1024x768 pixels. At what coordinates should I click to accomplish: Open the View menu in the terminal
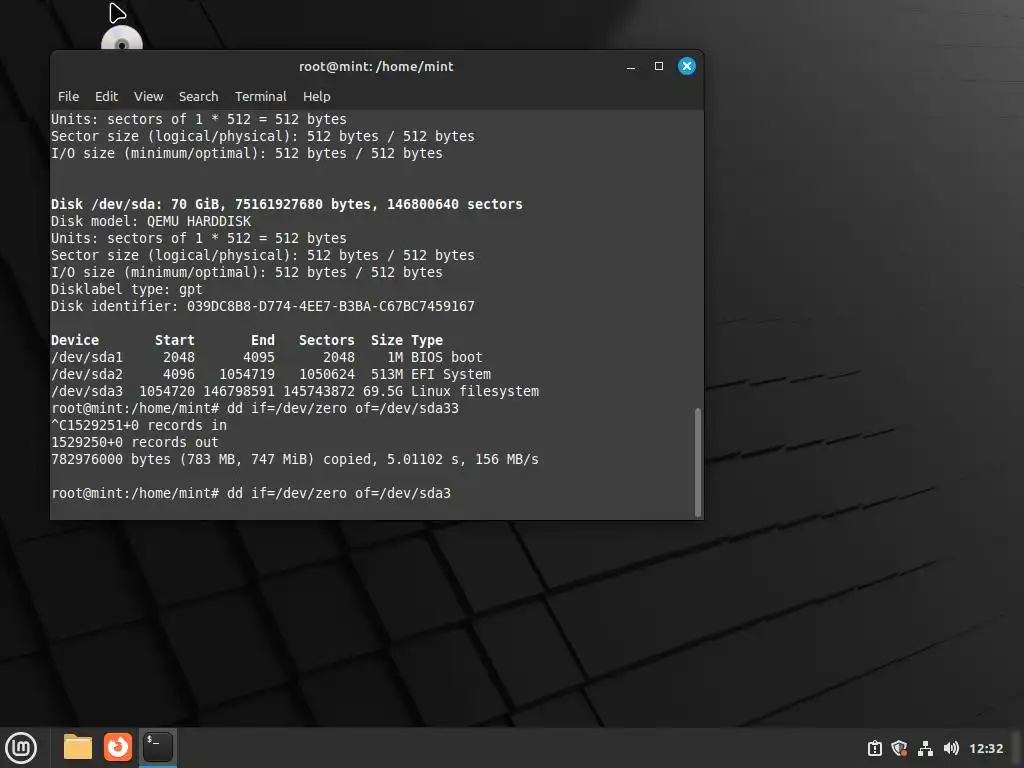click(148, 97)
